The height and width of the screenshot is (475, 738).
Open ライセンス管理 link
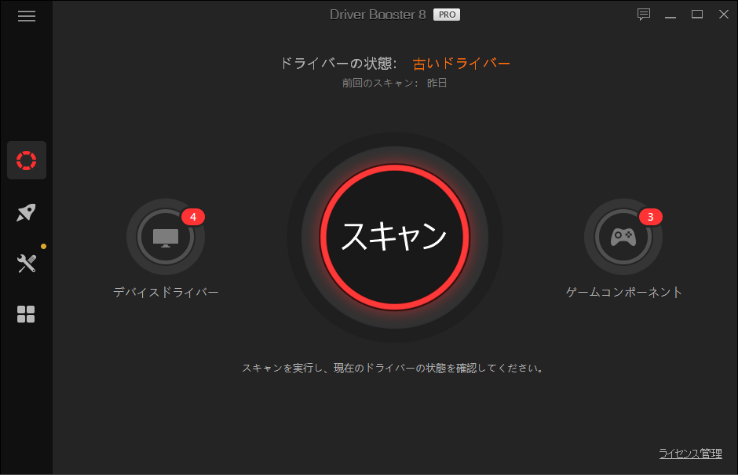(690, 453)
